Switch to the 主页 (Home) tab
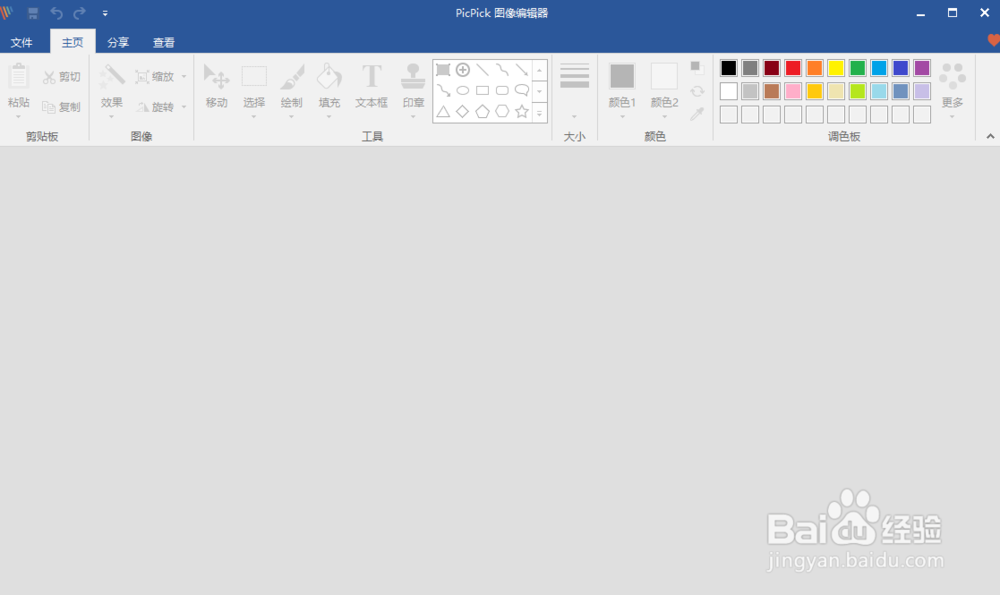The width and height of the screenshot is (1000, 595). click(x=72, y=42)
